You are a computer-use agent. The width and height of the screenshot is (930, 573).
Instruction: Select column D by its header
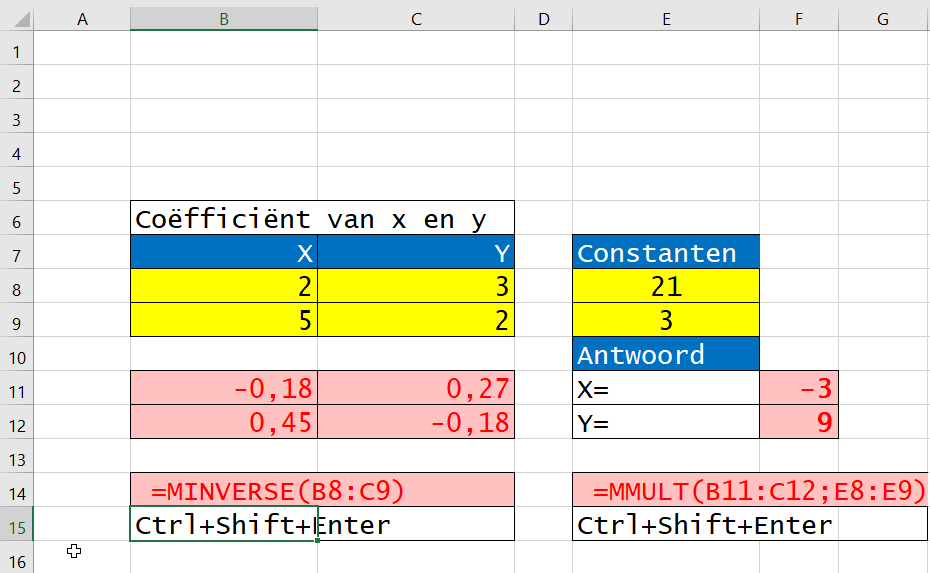click(543, 18)
